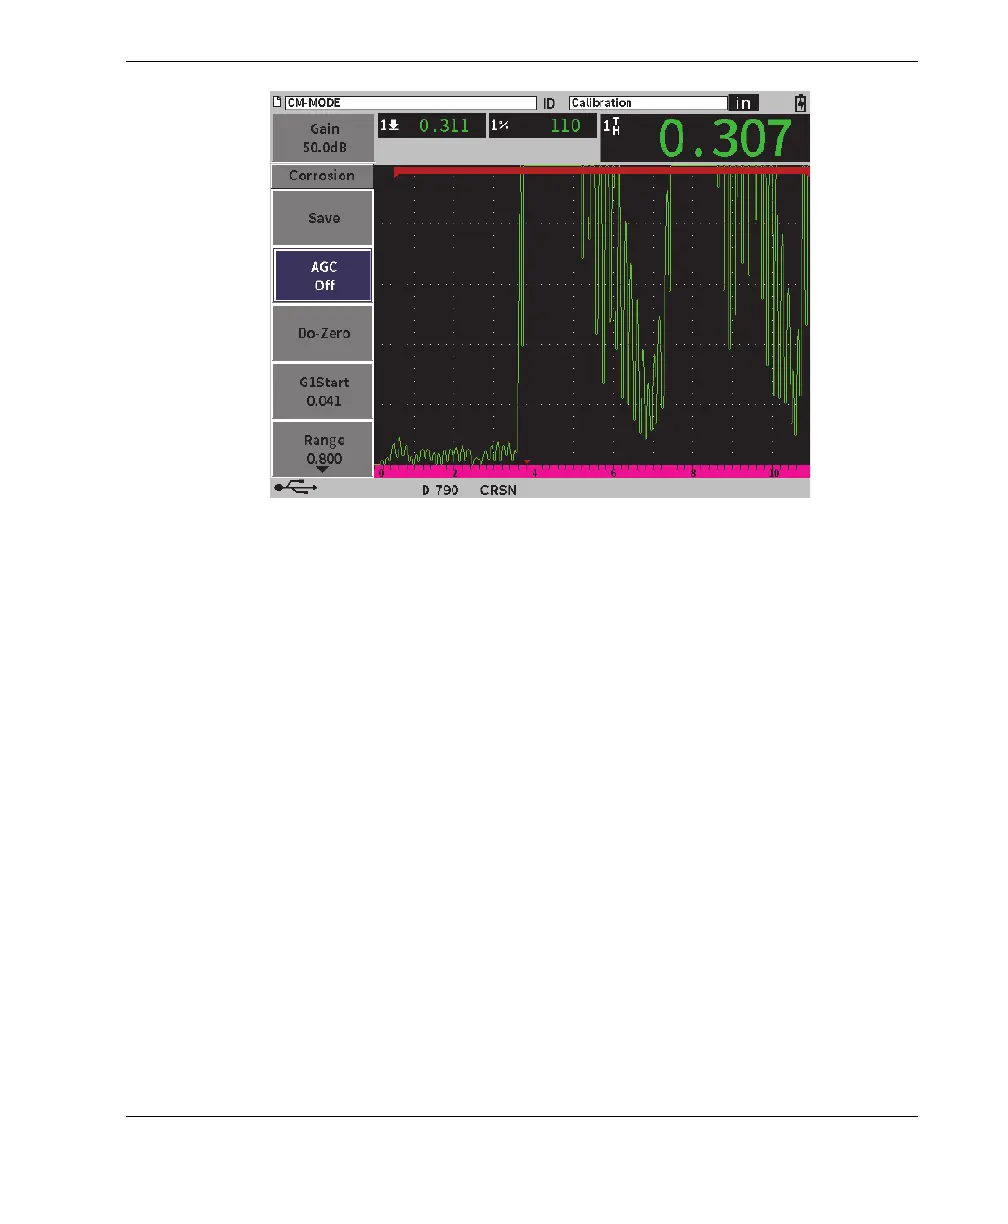Select the Calibration ID field

coord(648,102)
